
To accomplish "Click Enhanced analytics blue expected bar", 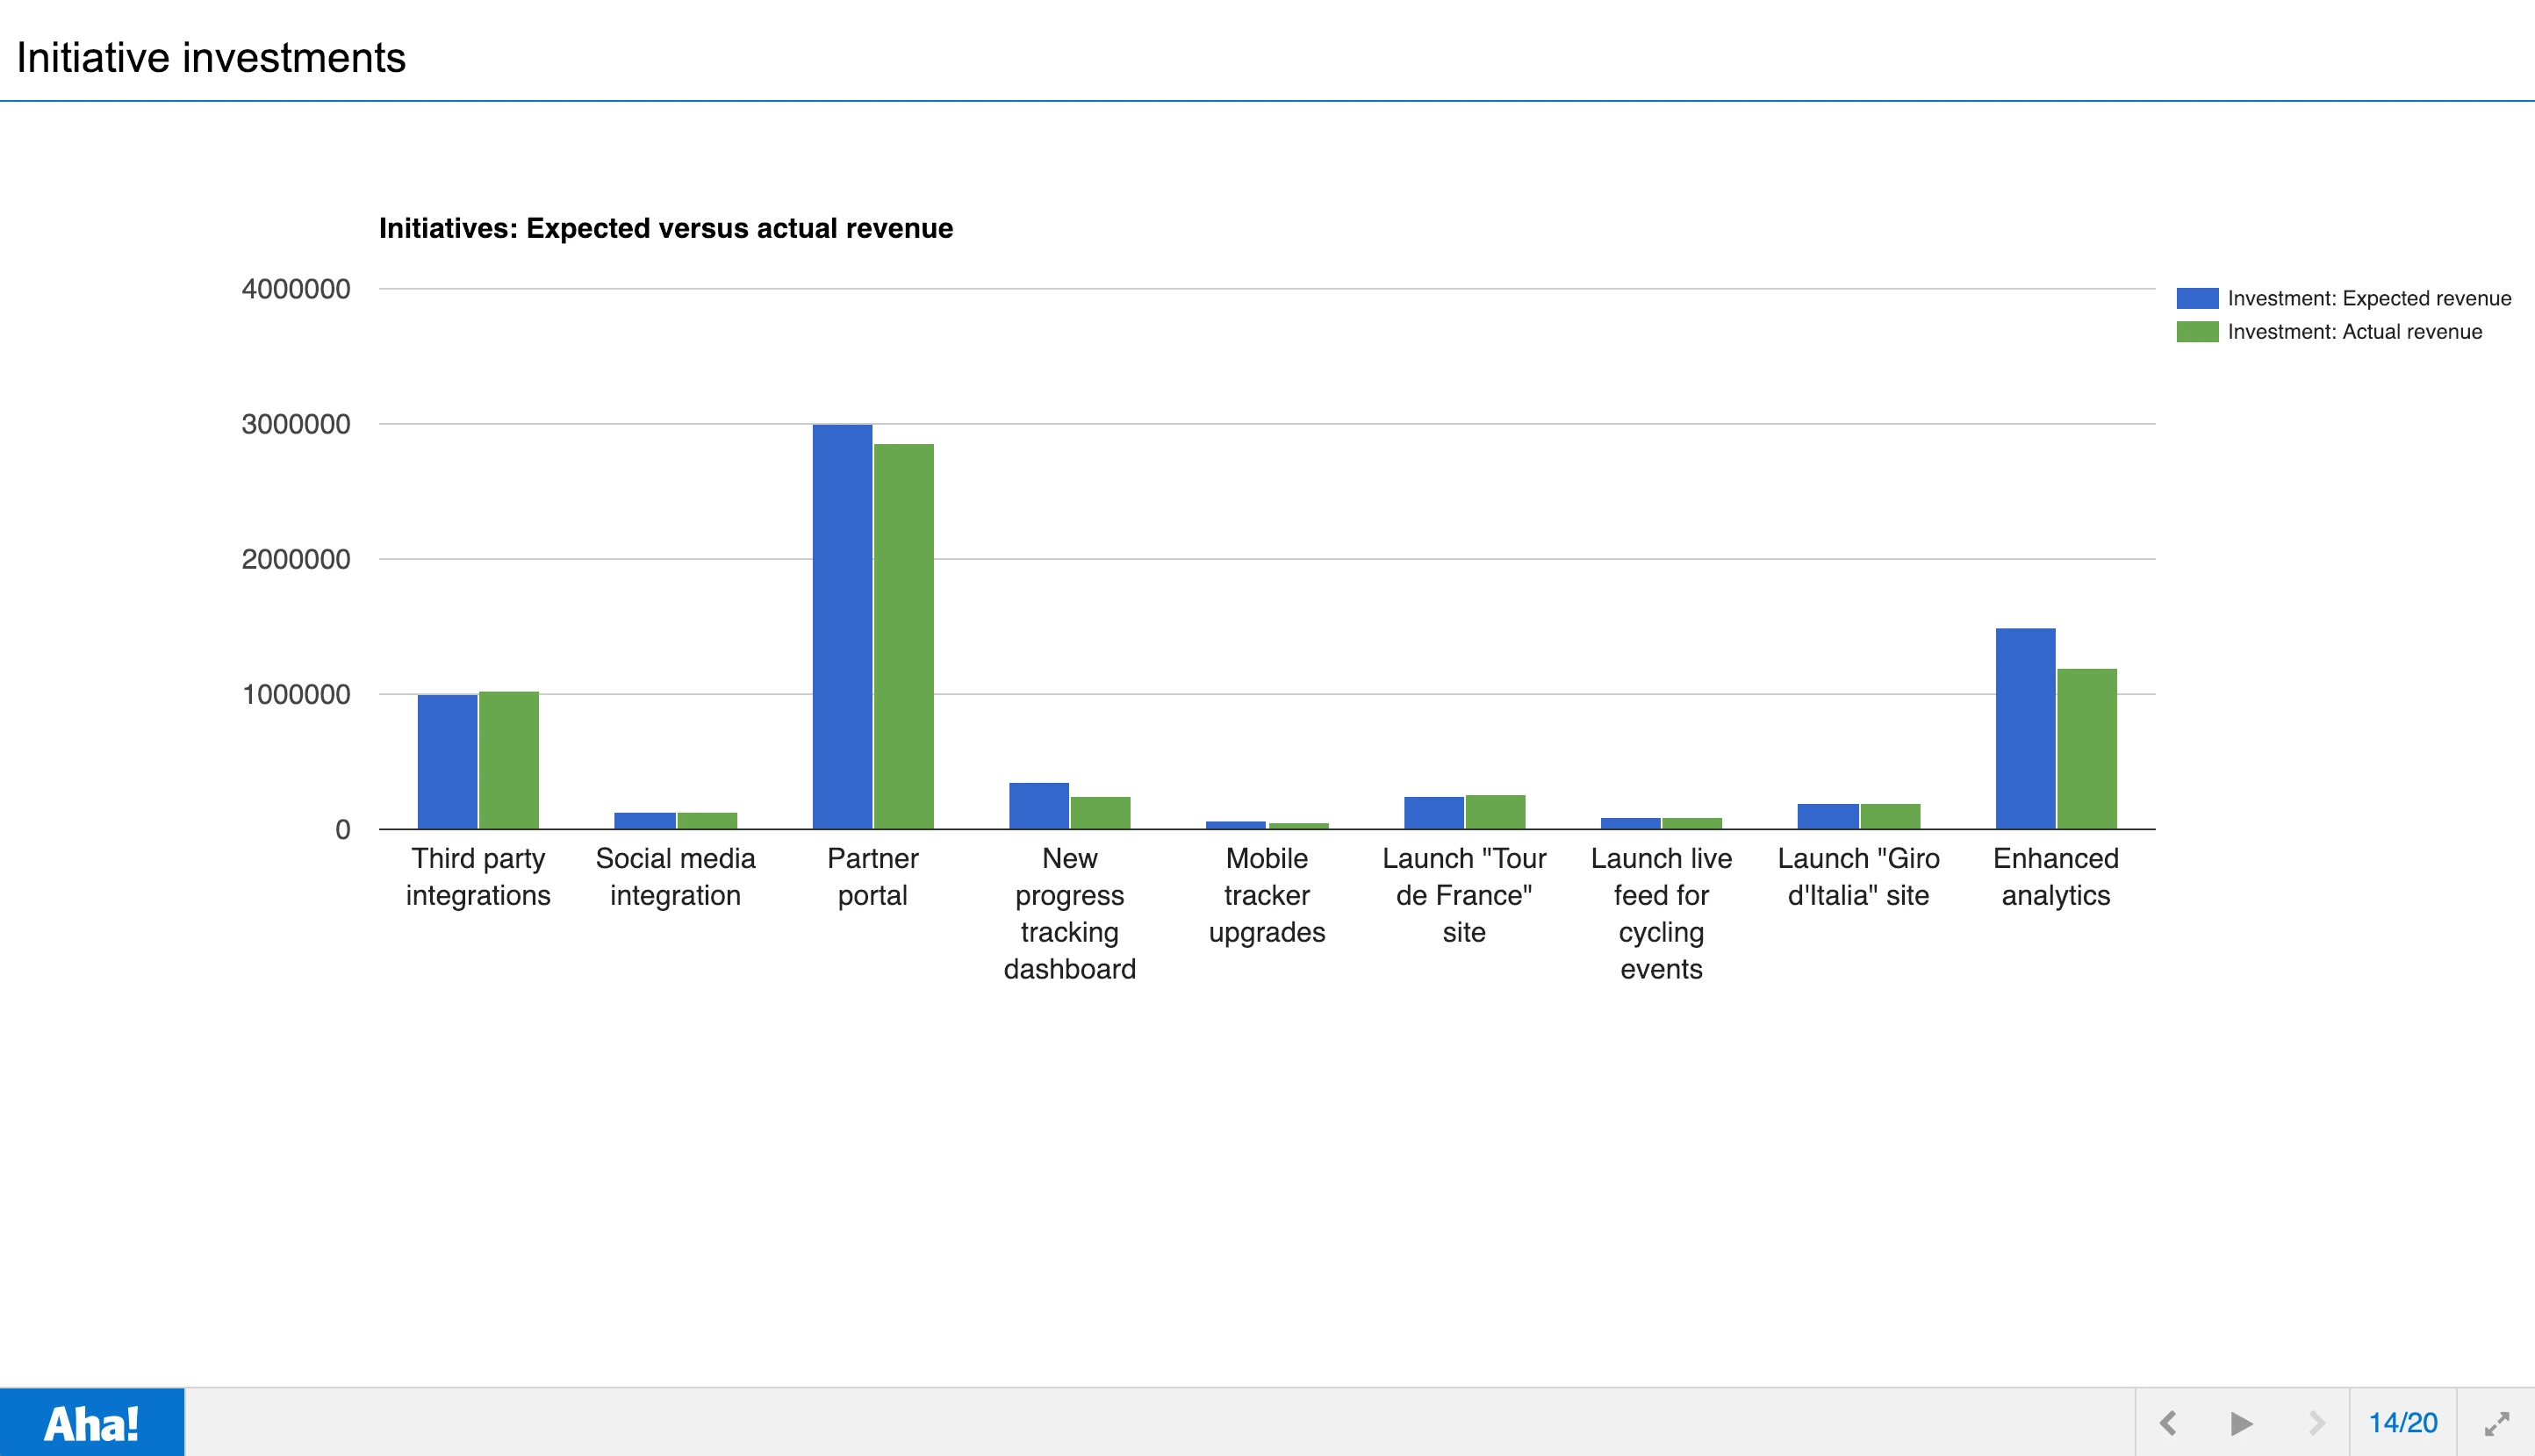I will coord(2025,728).
